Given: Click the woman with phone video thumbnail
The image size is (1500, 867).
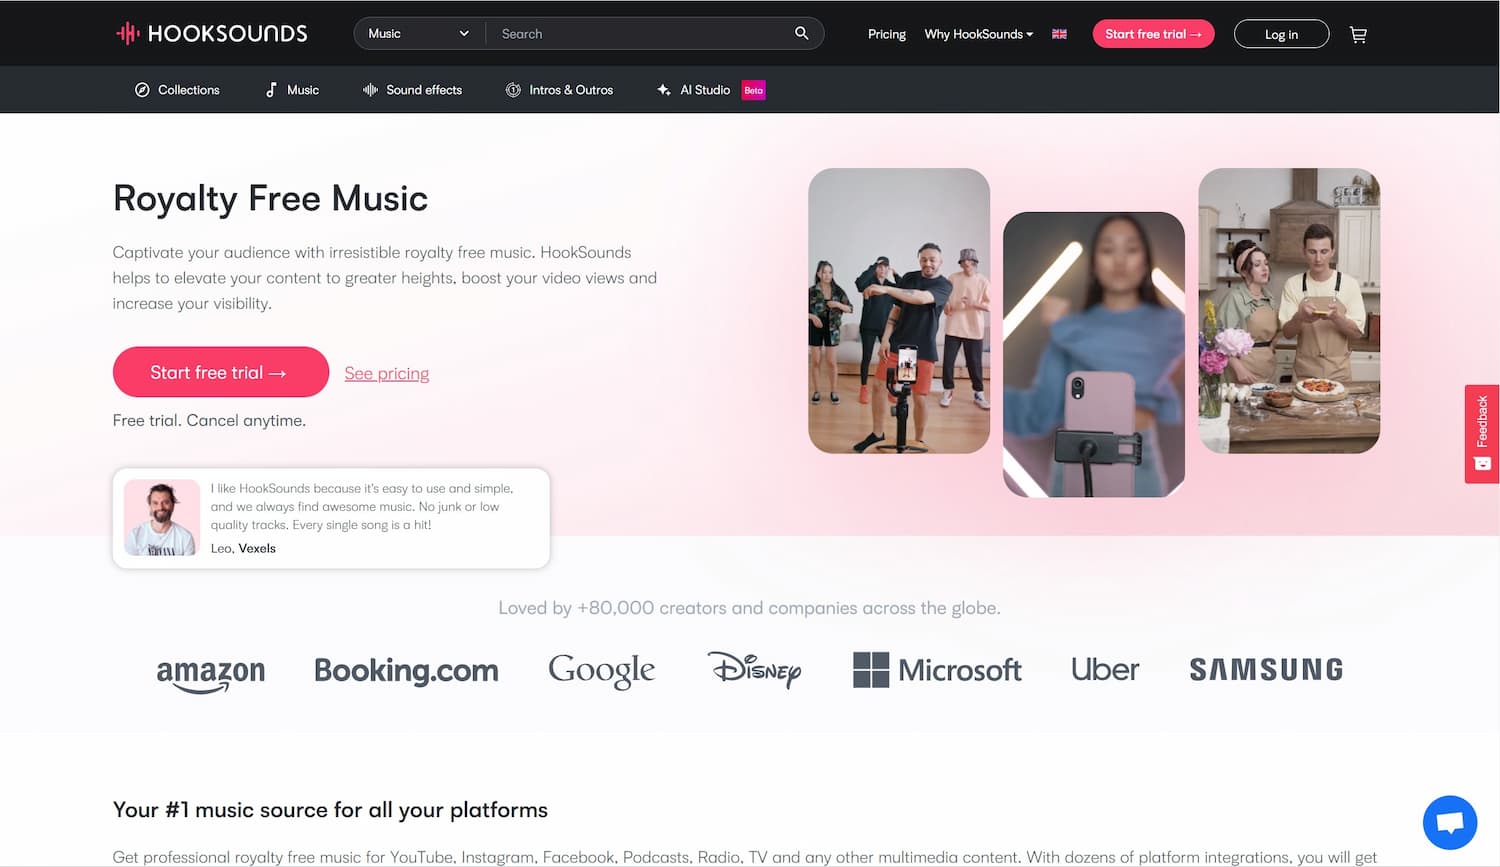Looking at the screenshot, I should (1094, 354).
